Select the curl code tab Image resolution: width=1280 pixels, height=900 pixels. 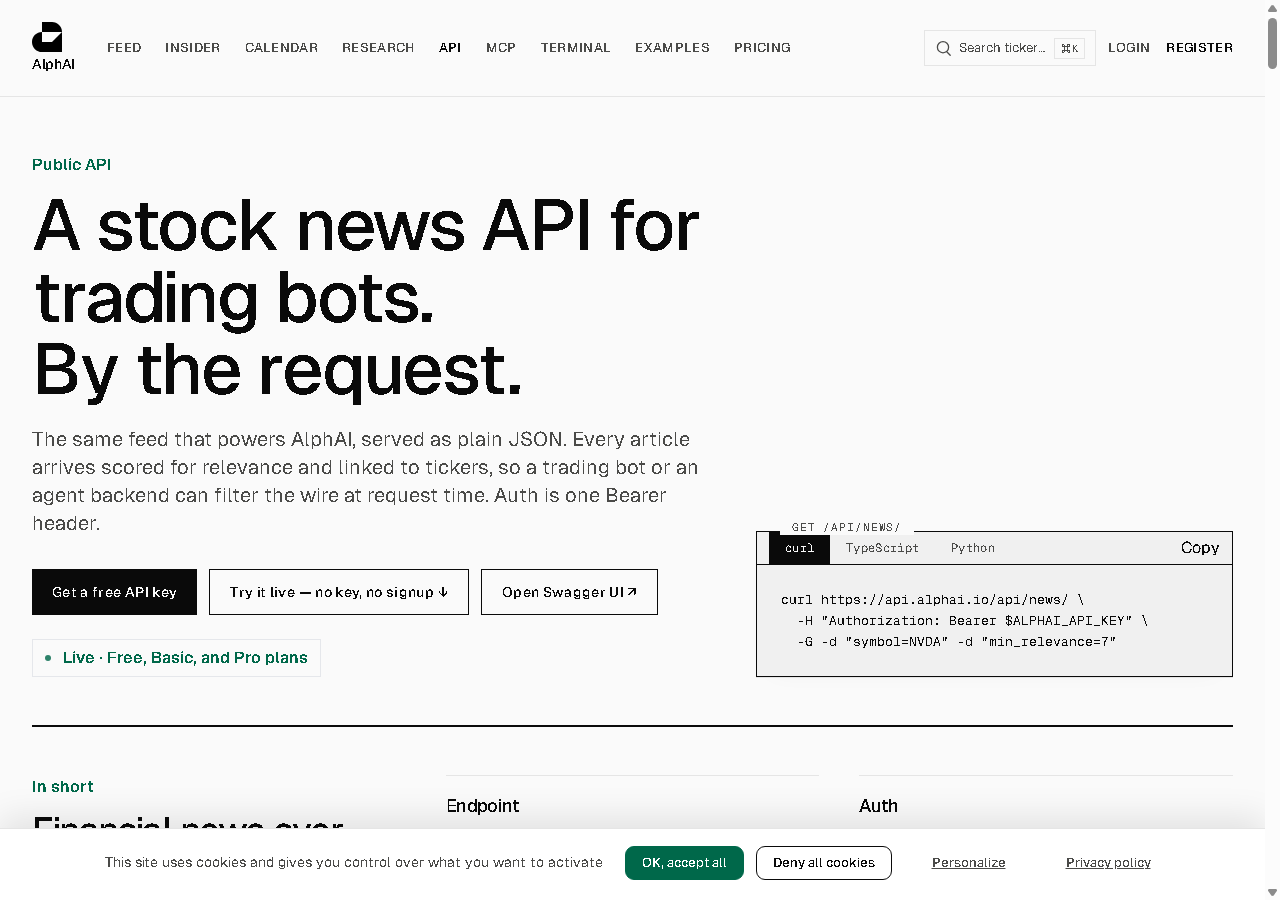(799, 548)
